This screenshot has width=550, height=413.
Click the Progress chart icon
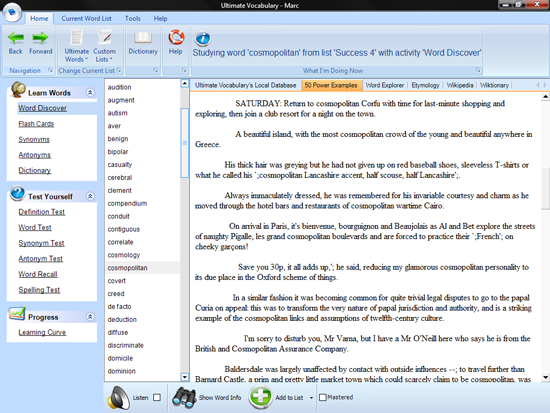(17, 313)
